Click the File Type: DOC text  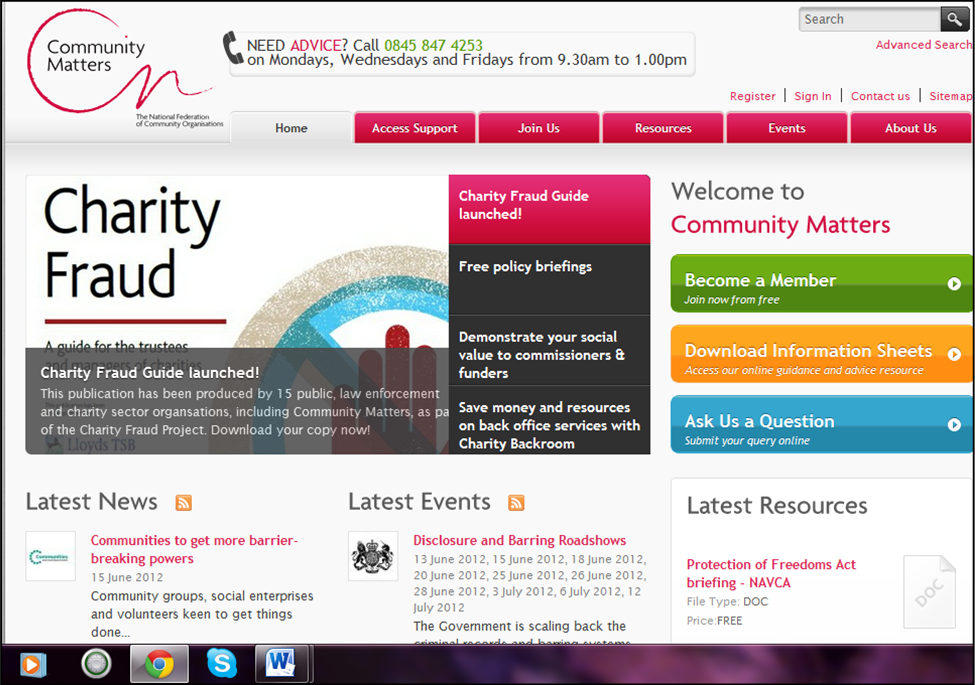tap(727, 602)
